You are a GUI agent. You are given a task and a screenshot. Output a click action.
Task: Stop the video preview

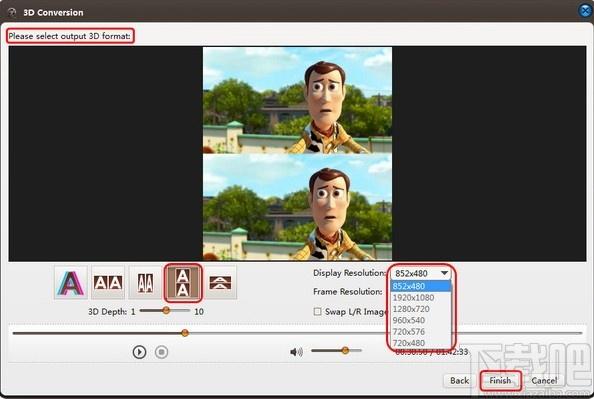pyautogui.click(x=161, y=352)
